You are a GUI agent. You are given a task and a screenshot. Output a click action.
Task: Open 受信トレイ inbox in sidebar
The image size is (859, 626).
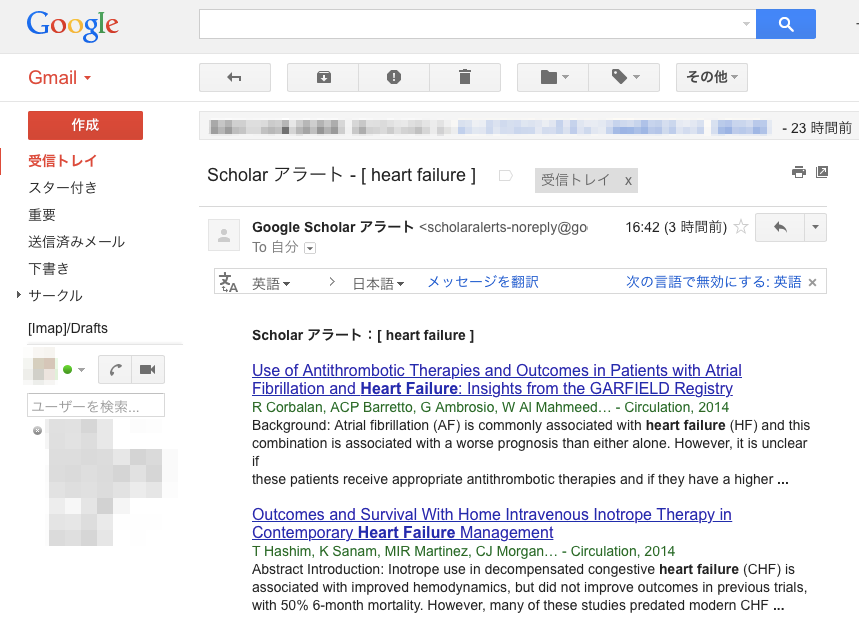(62, 160)
